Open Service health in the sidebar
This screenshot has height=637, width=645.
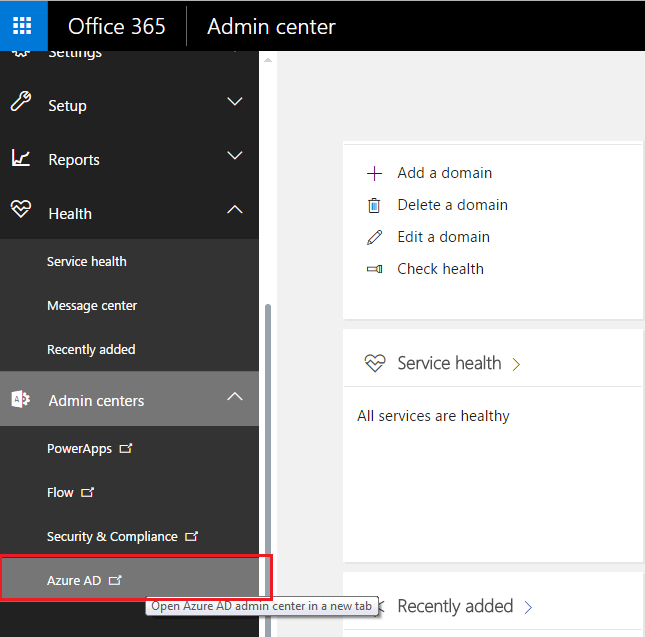(87, 262)
